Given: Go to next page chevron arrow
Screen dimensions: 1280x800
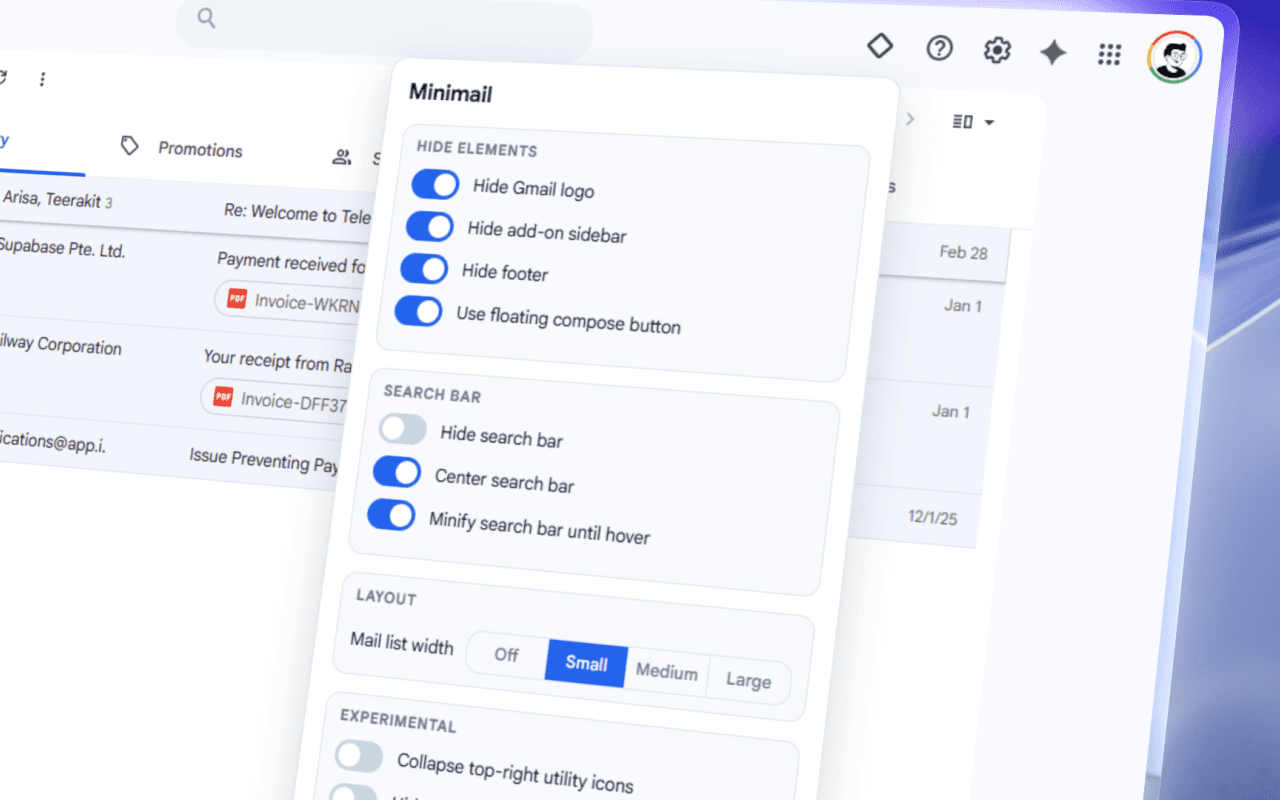Looking at the screenshot, I should tap(910, 119).
